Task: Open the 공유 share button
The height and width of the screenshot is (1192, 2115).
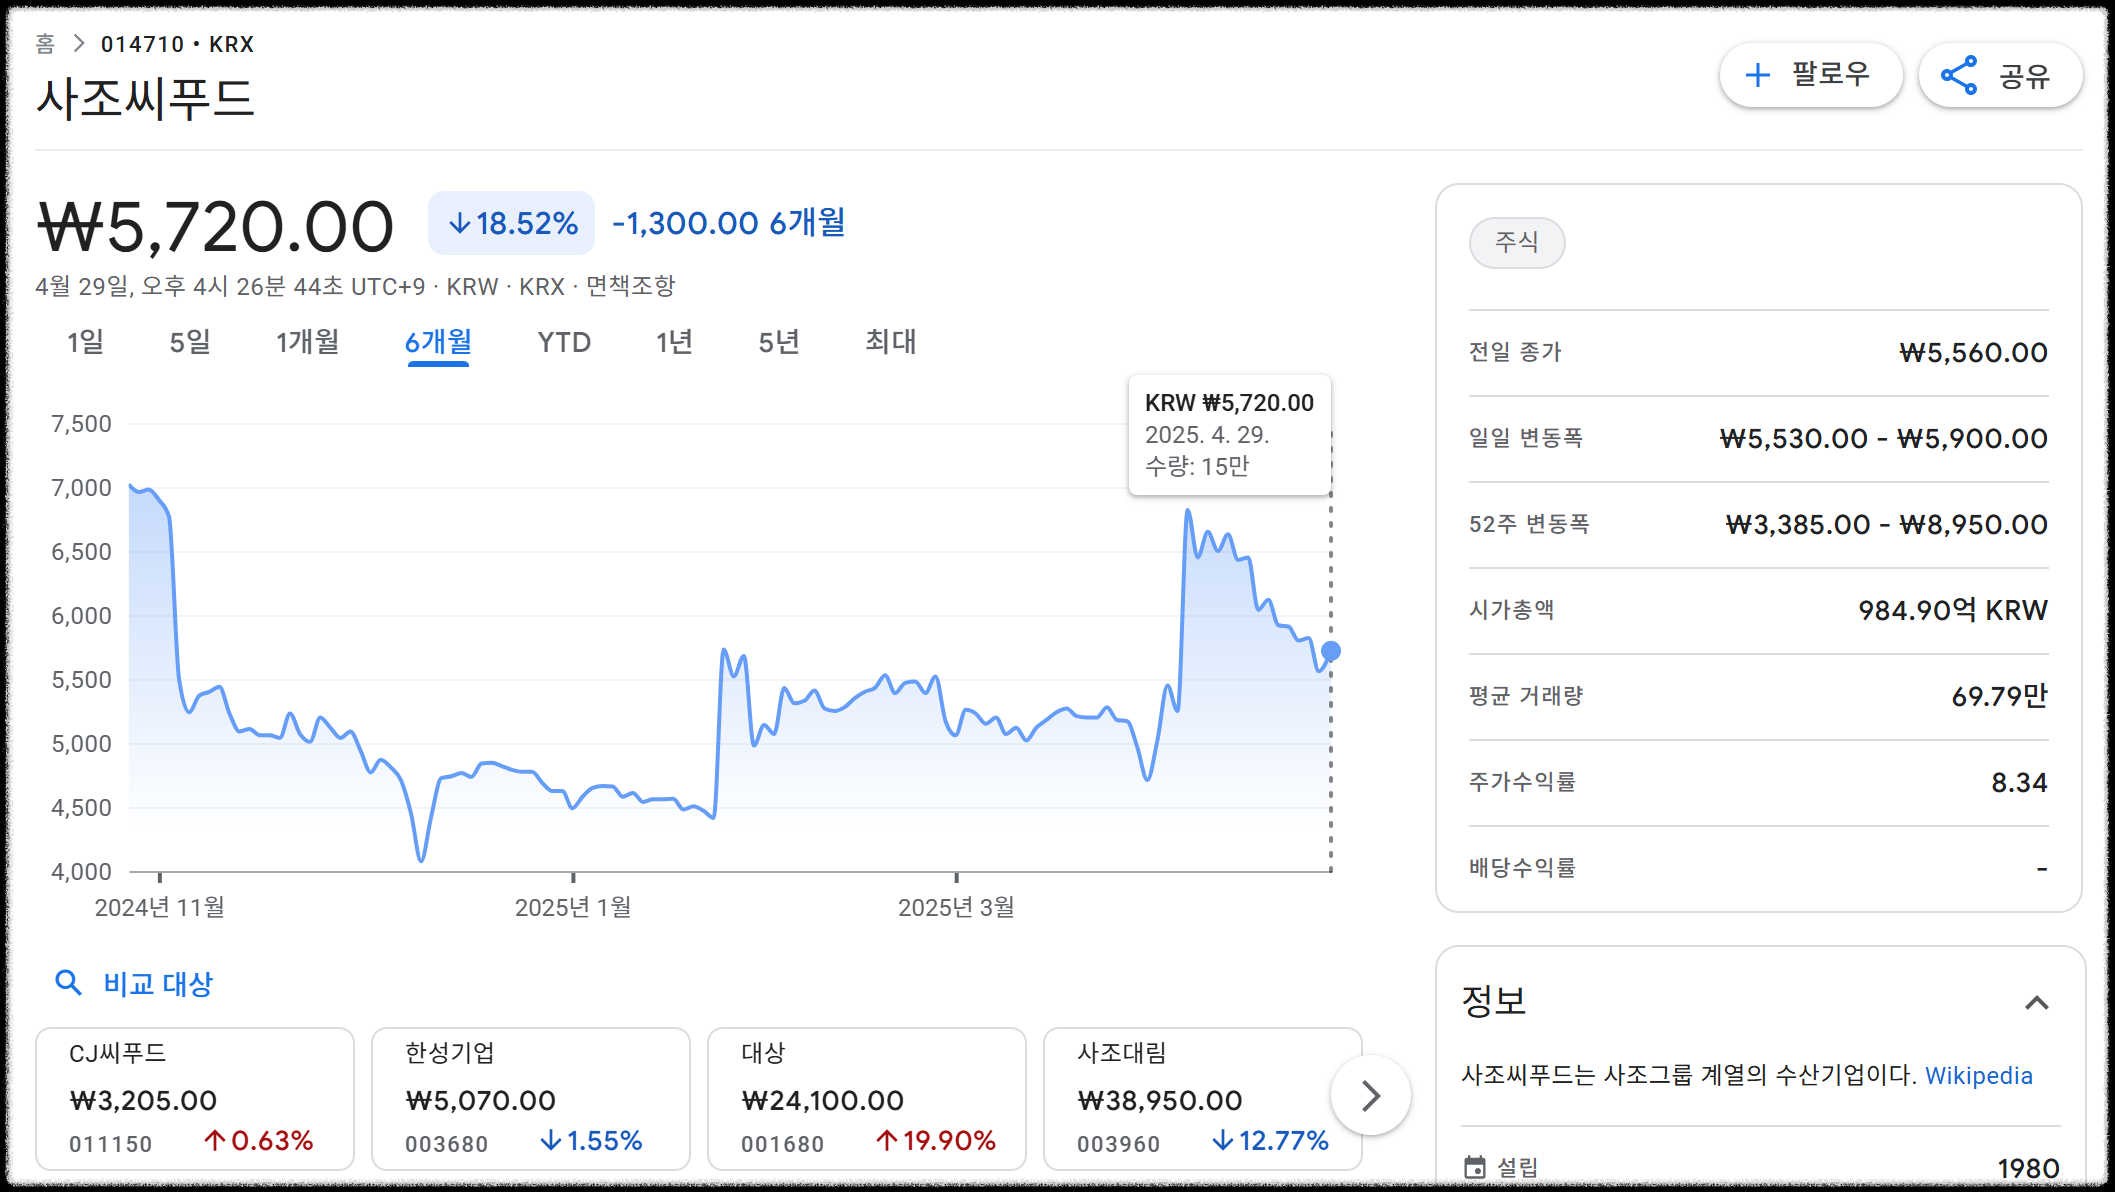Action: tap(2000, 75)
